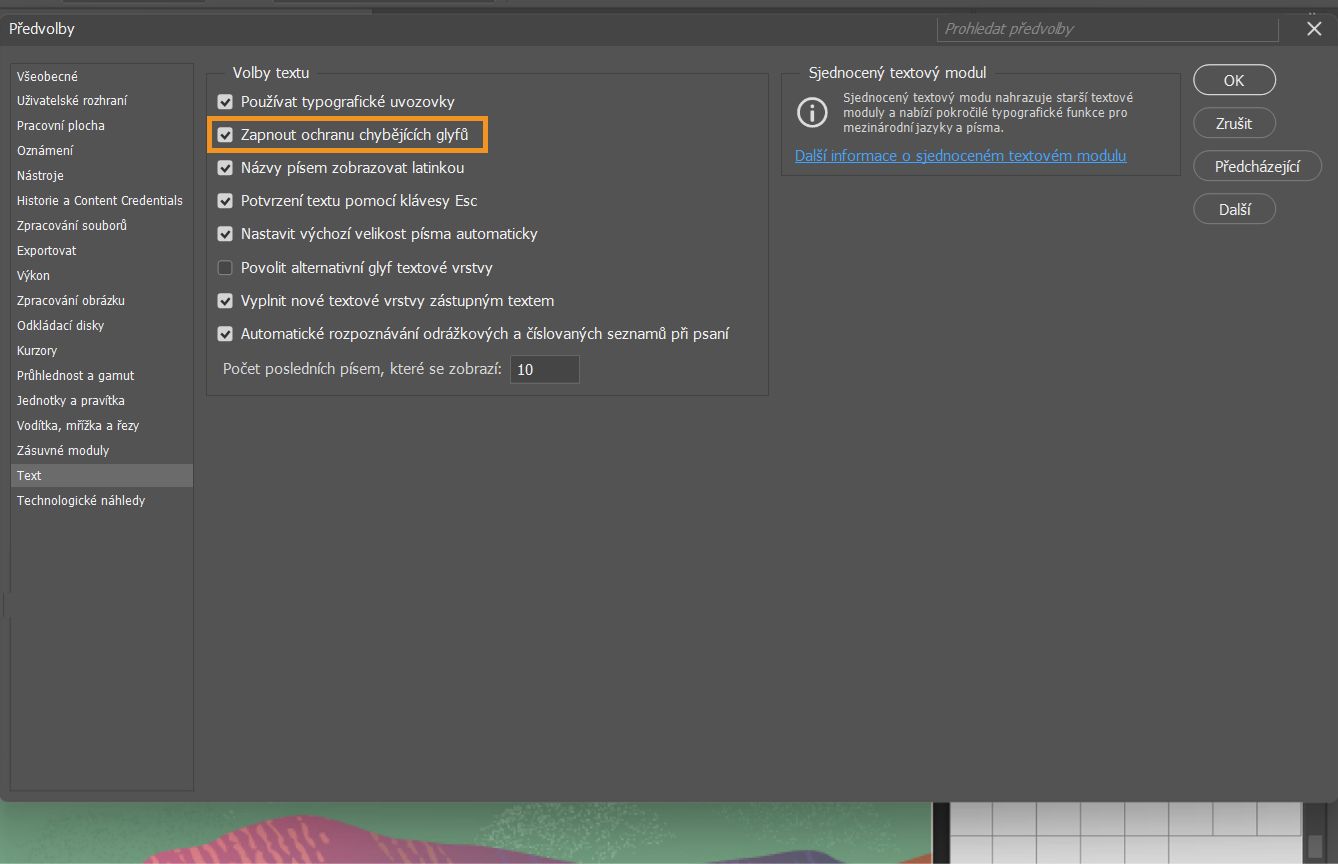
Task: Open the Všeobecné preferences category
Action: [102, 76]
